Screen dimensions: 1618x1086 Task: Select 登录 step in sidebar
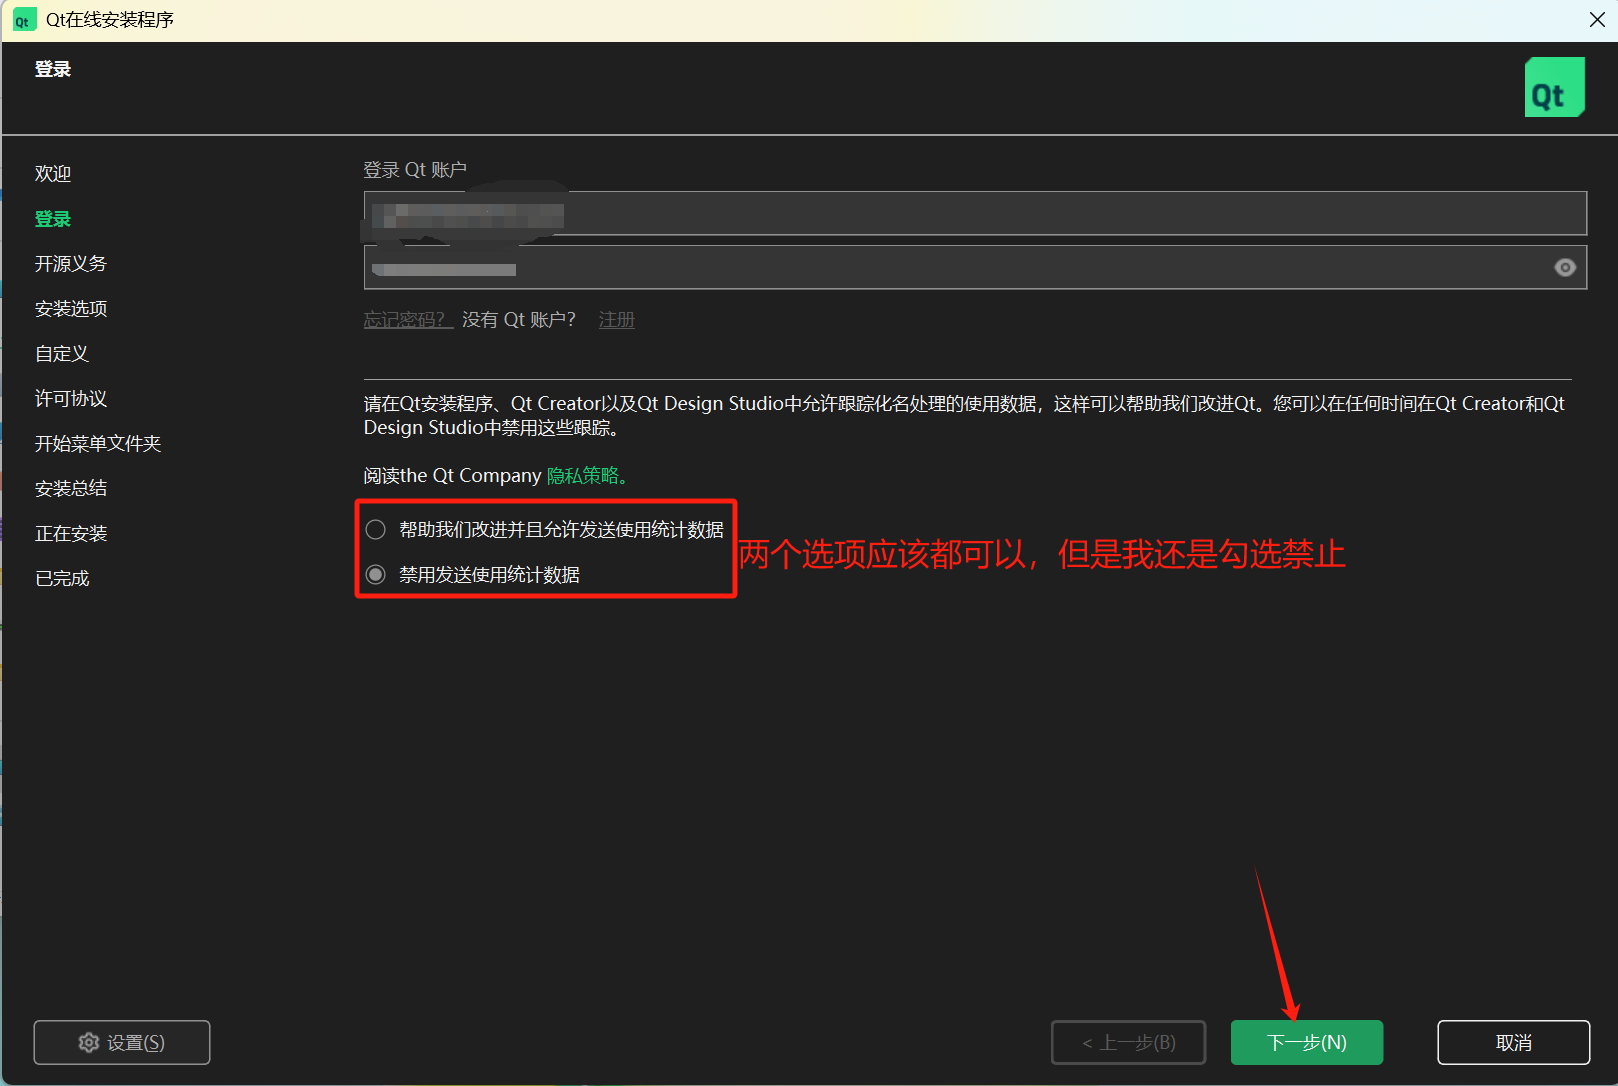point(53,219)
